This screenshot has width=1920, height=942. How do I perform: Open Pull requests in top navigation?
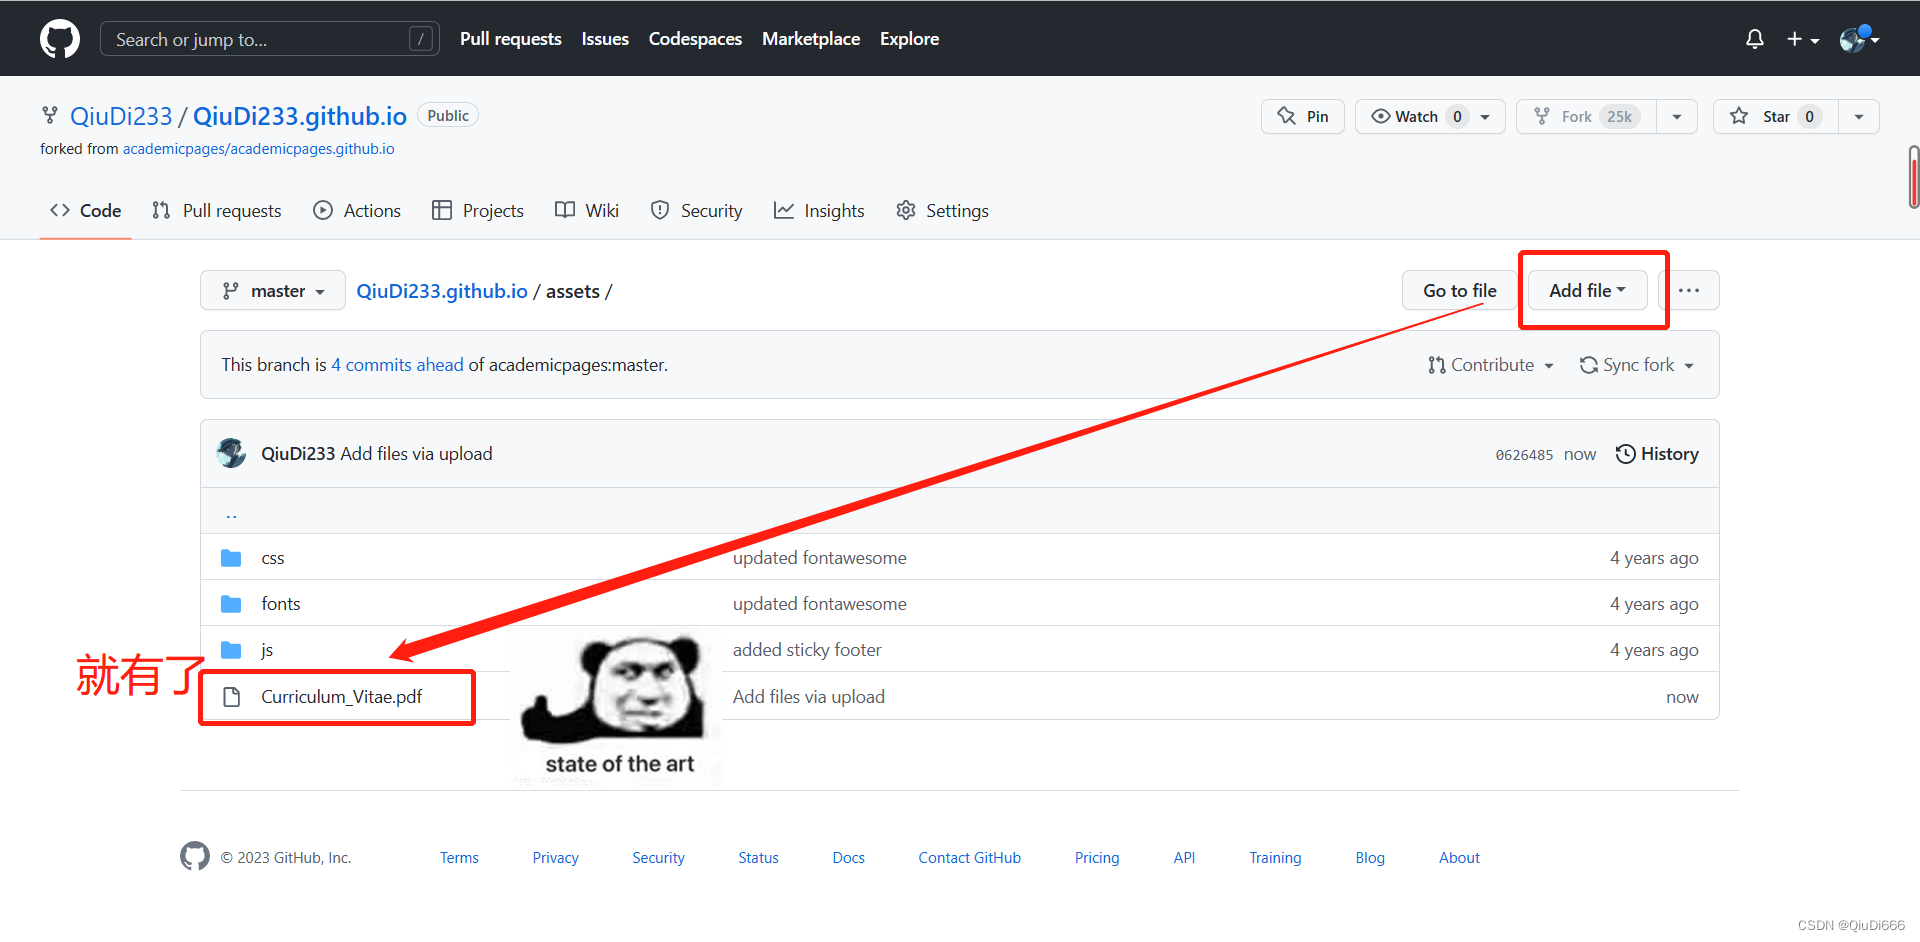point(510,39)
